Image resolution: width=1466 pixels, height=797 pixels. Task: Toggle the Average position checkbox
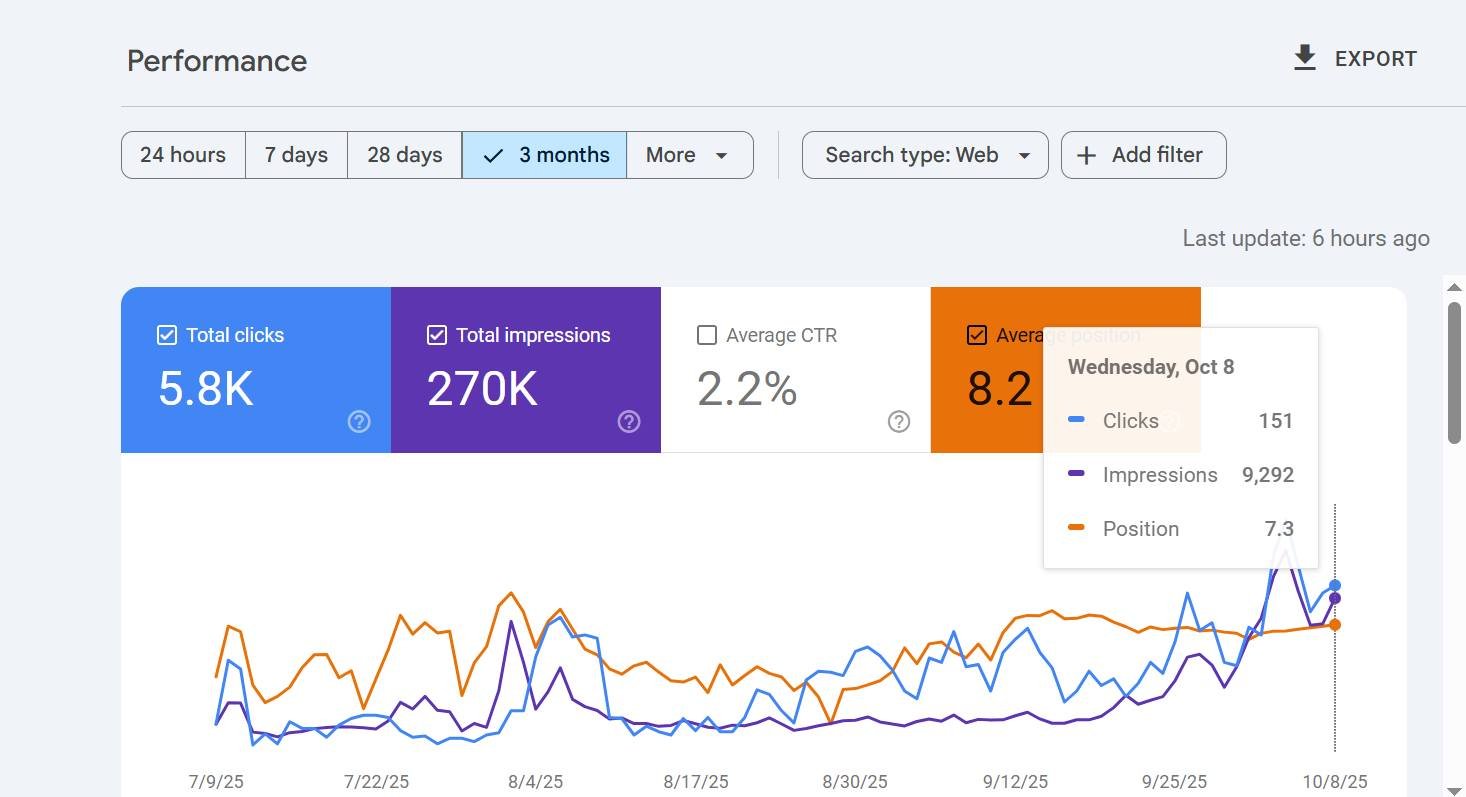pos(977,335)
